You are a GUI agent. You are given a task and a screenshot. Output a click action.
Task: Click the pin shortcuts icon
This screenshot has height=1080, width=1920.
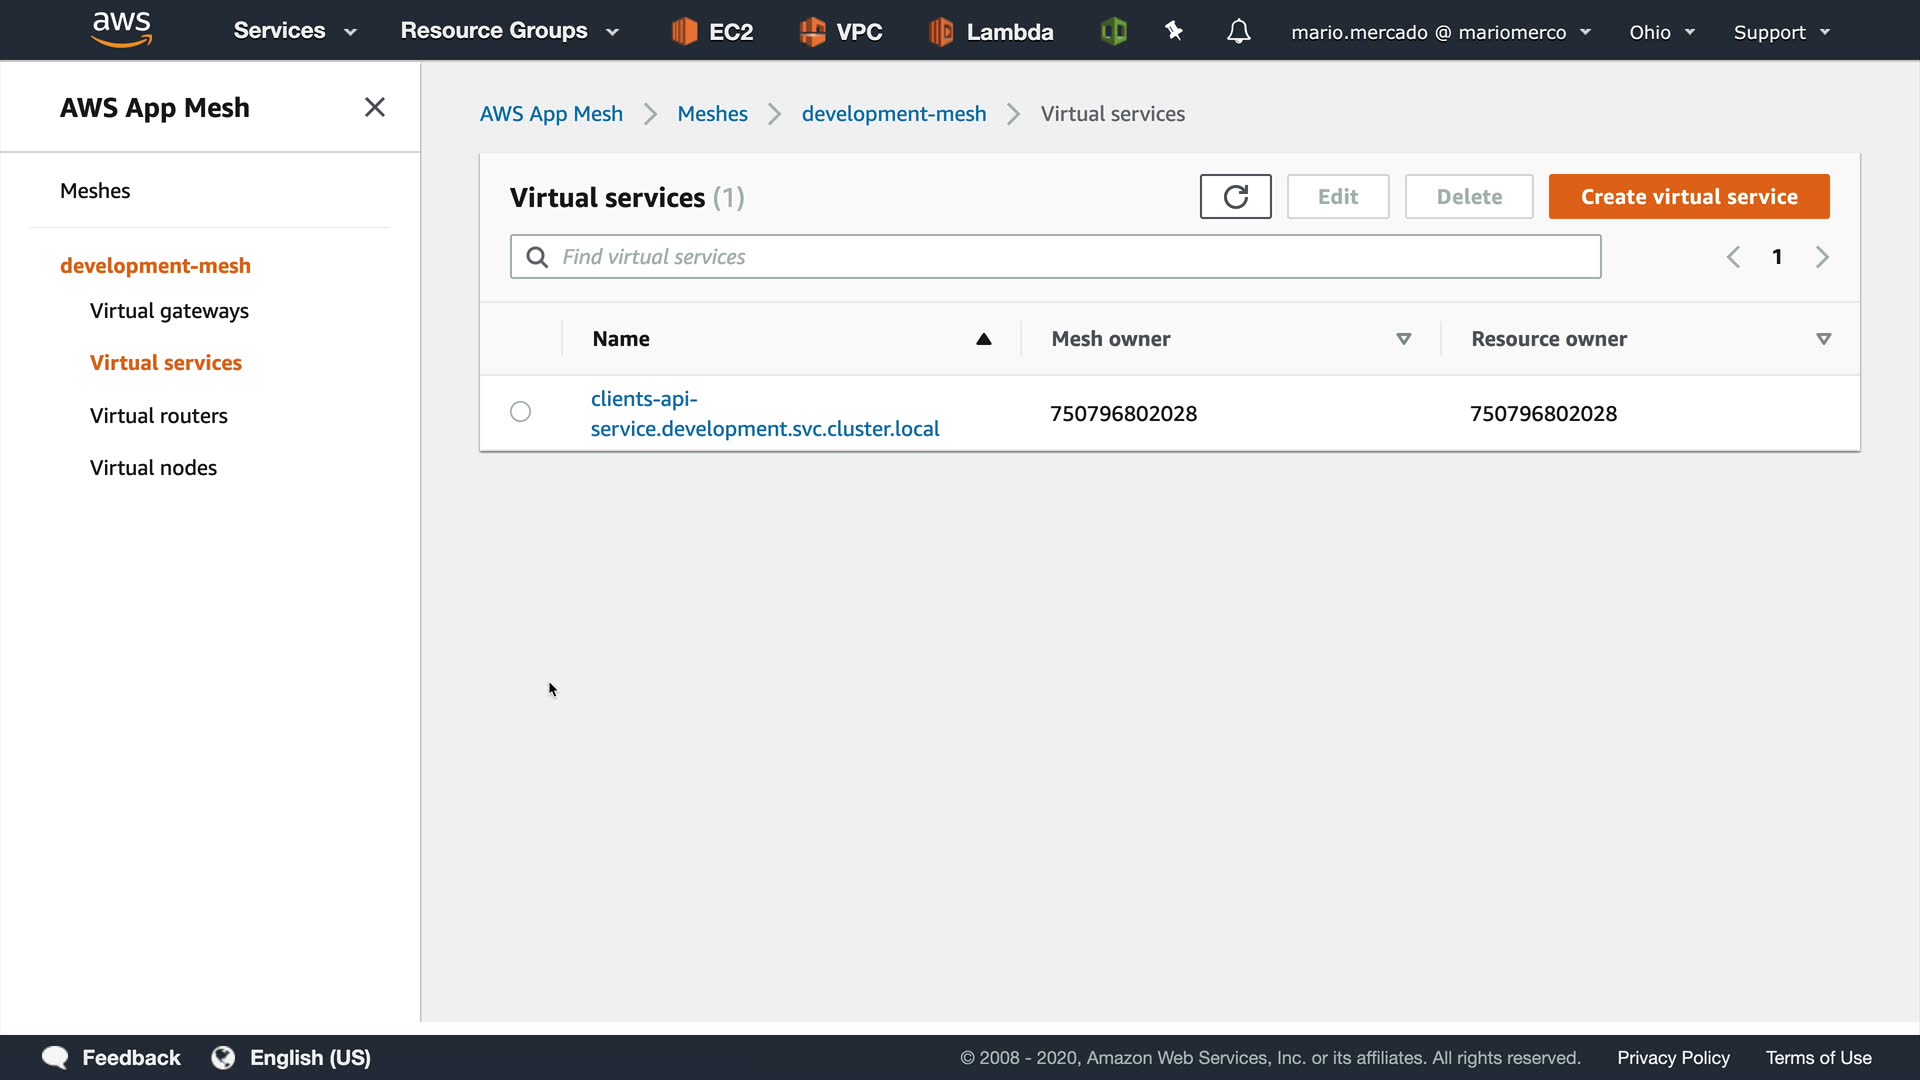pyautogui.click(x=1174, y=31)
